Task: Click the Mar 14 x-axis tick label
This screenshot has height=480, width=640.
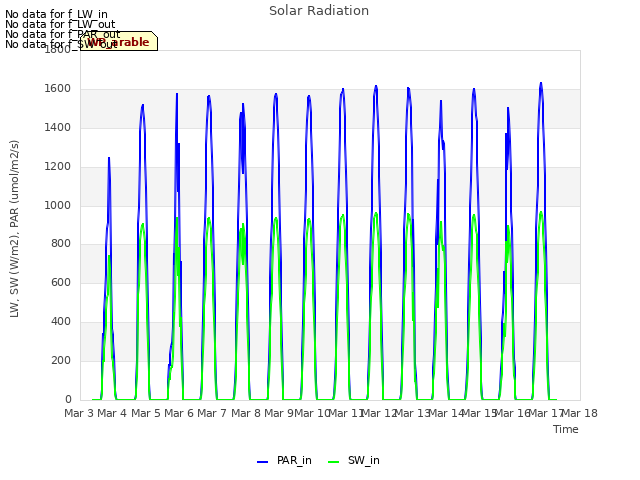Action: [x=446, y=413]
